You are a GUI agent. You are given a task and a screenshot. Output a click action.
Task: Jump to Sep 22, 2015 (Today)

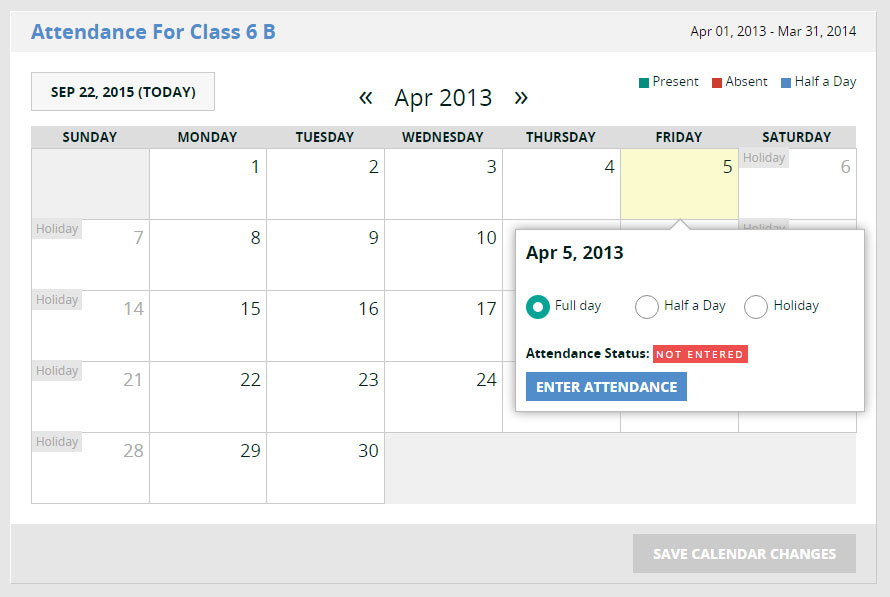pos(123,92)
